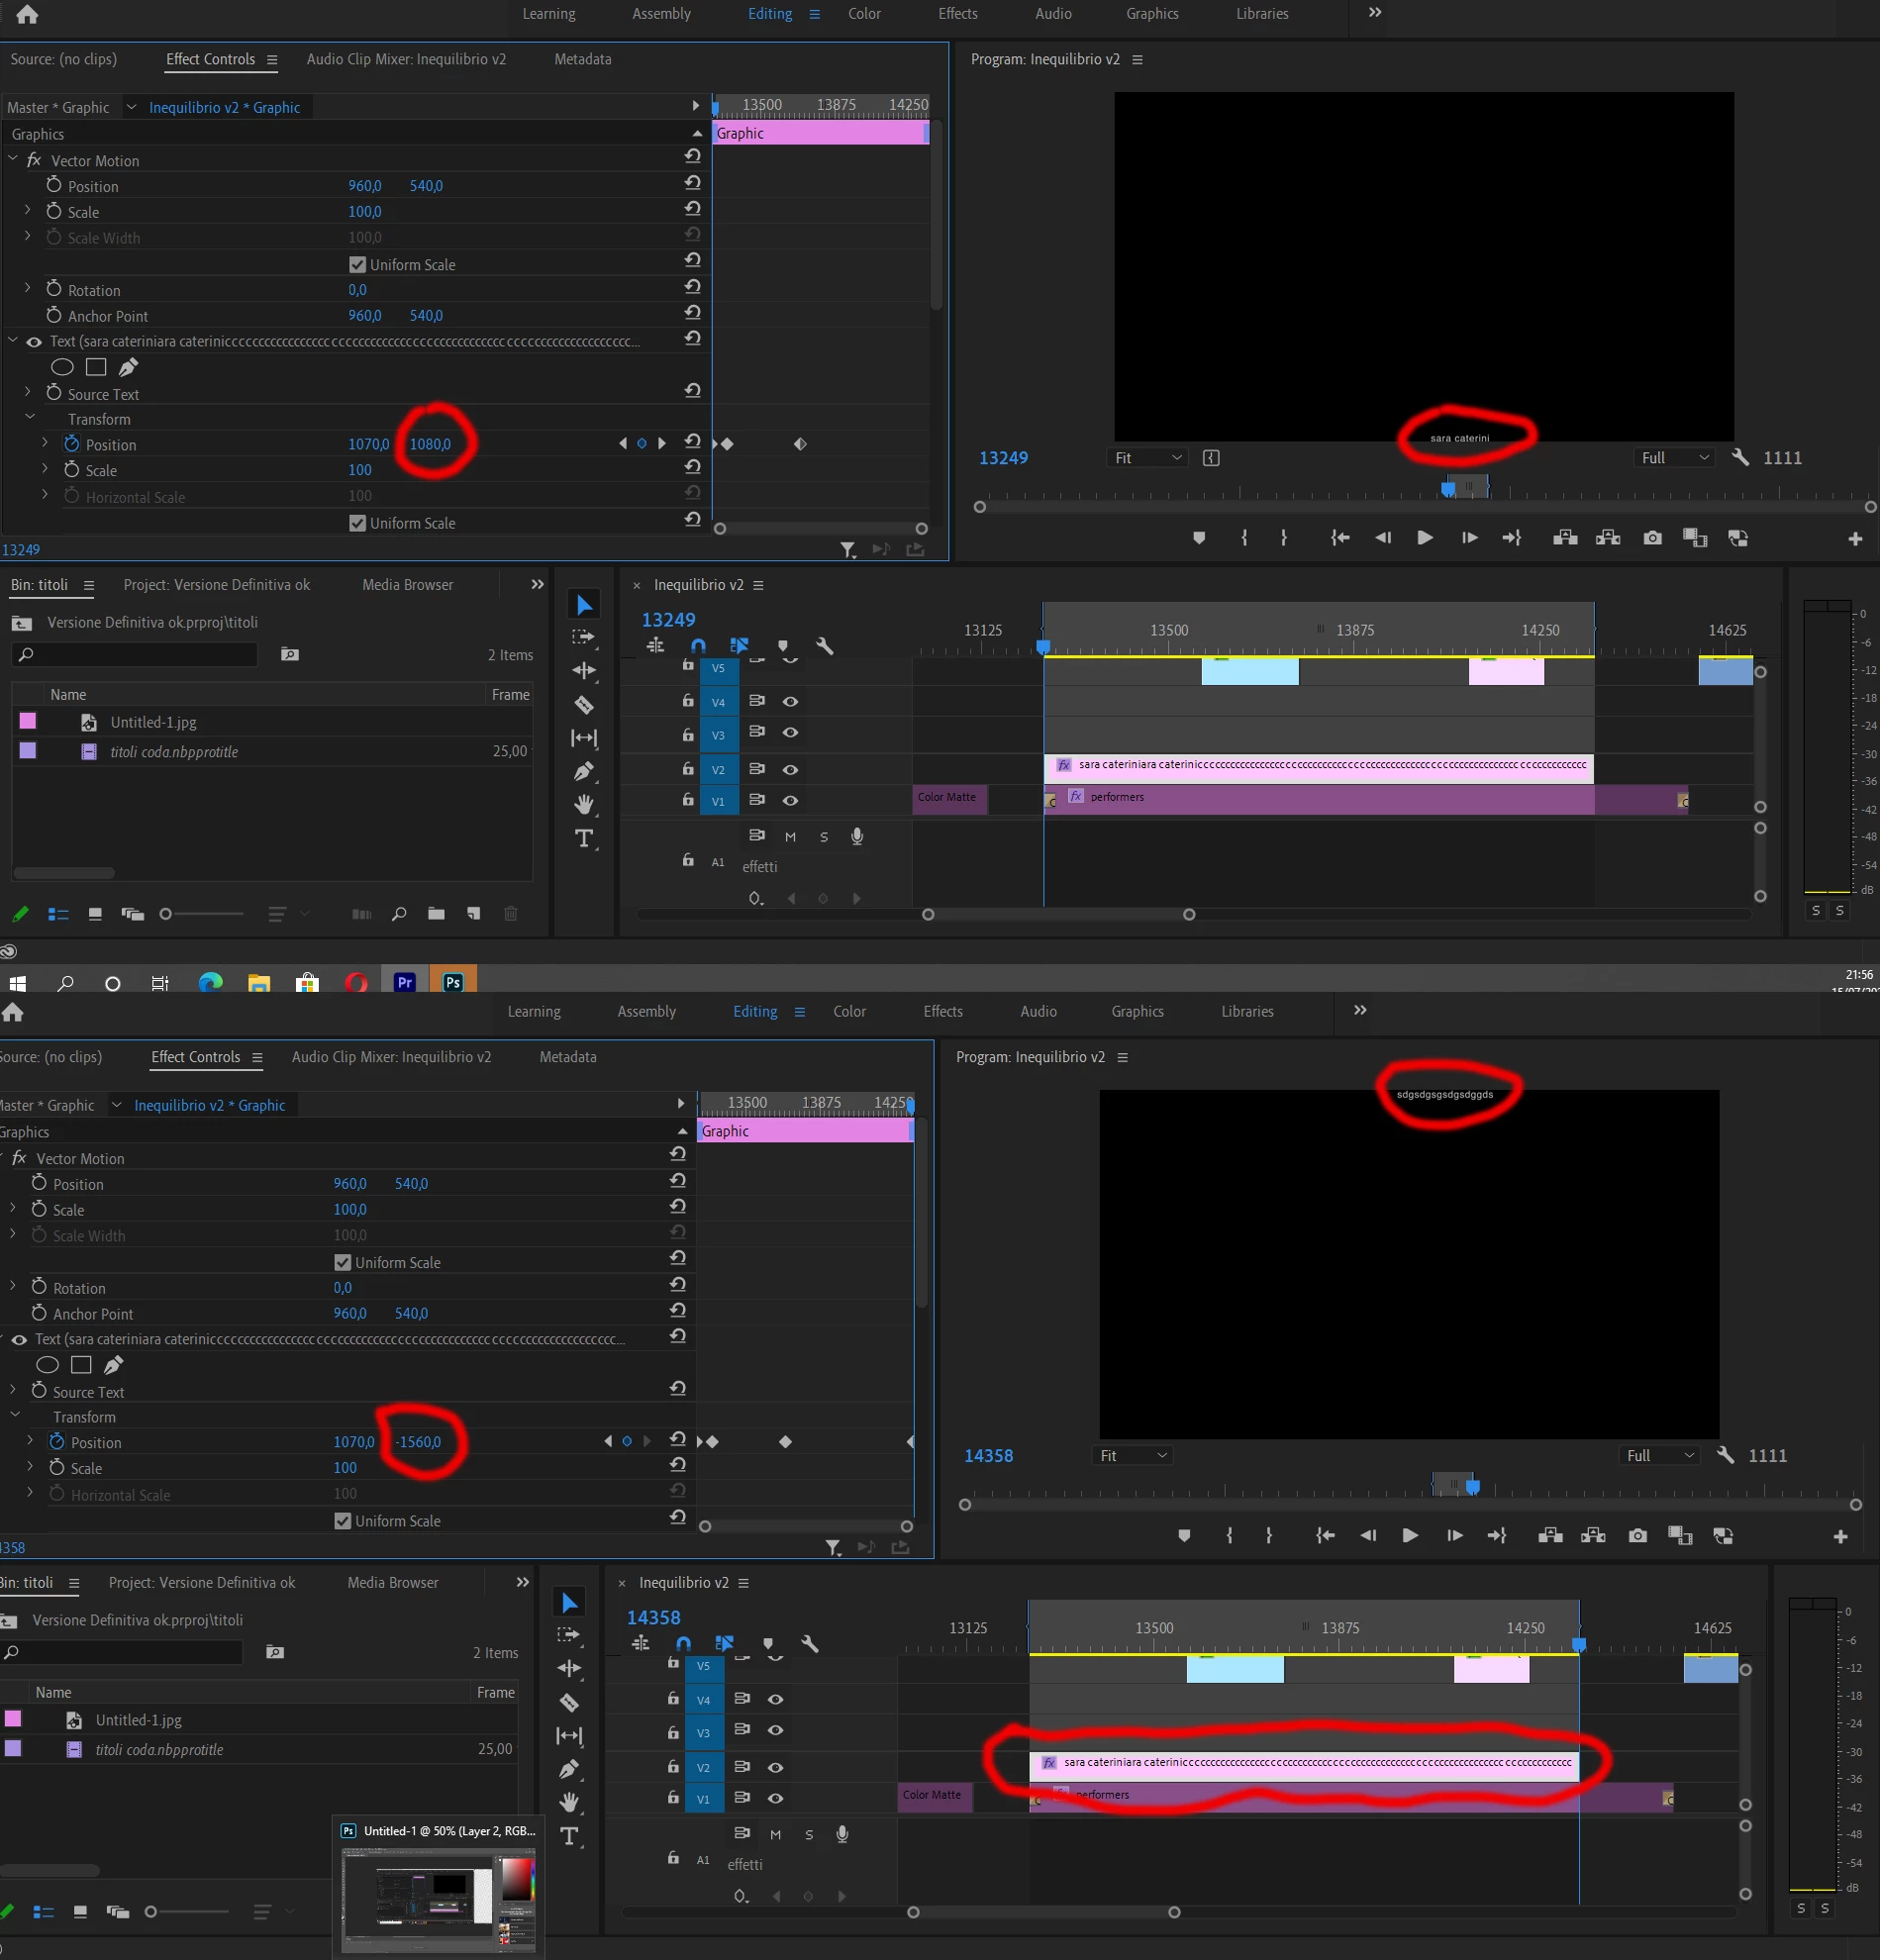
Task: Open Audio Clip Mixer tab in upper window
Action: click(406, 59)
